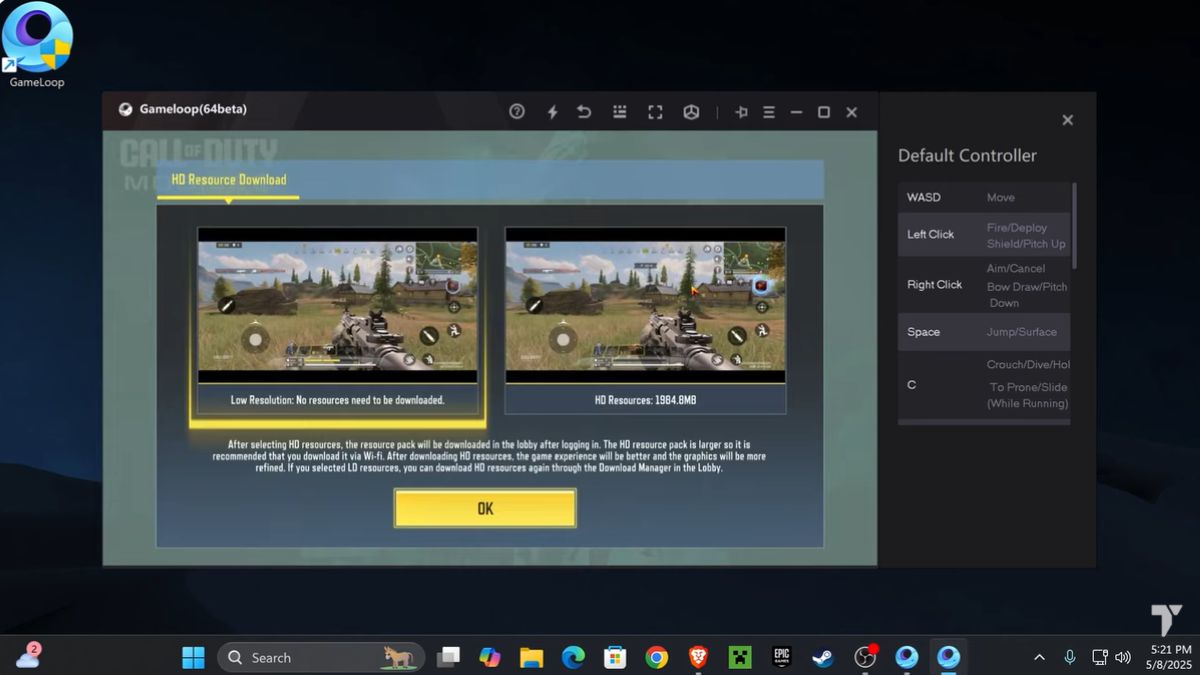1200x675 pixels.
Task: Open the GameLoop desktop shortcut
Action: click(37, 45)
